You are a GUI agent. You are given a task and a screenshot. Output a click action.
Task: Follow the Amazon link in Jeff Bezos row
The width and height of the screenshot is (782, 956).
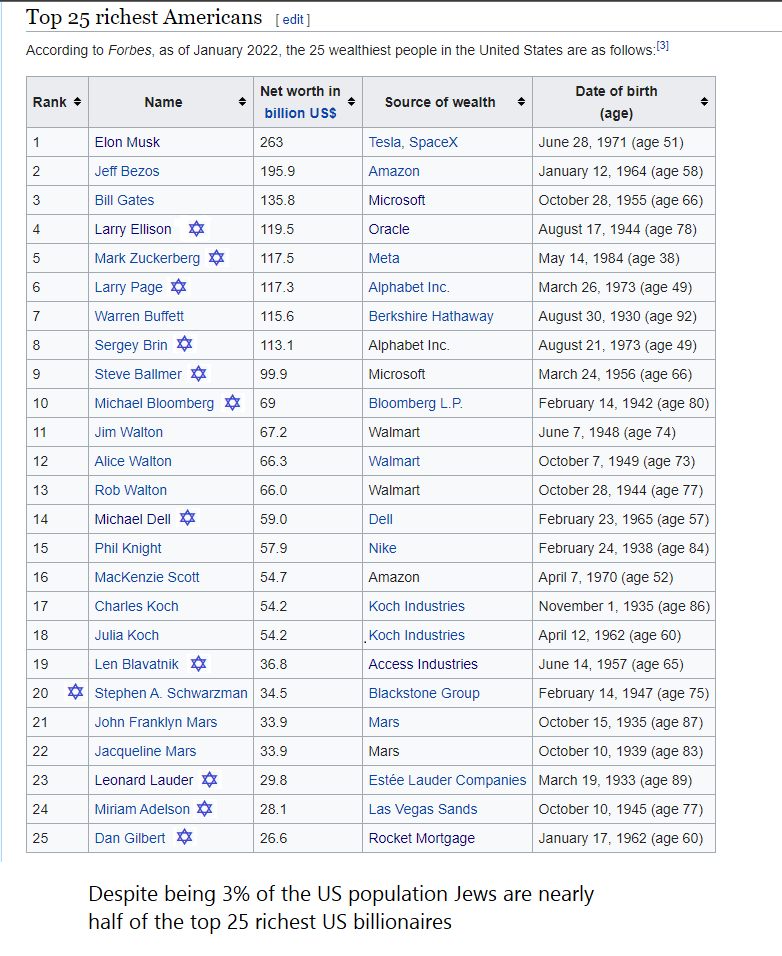coord(394,171)
